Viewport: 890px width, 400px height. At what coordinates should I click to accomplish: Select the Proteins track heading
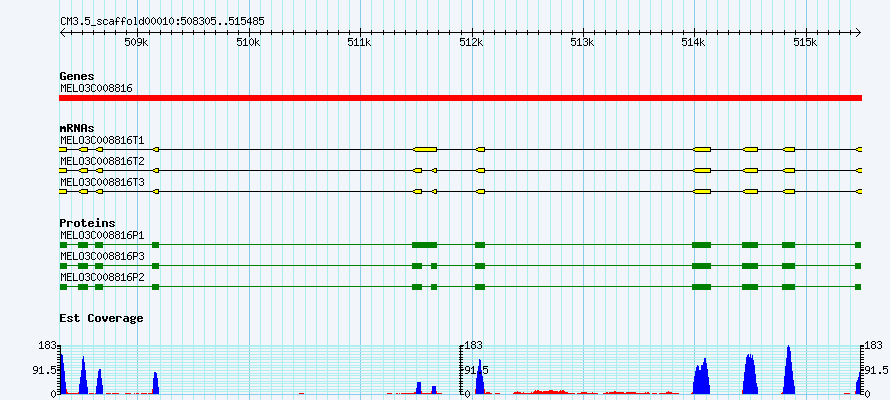[x=87, y=224]
